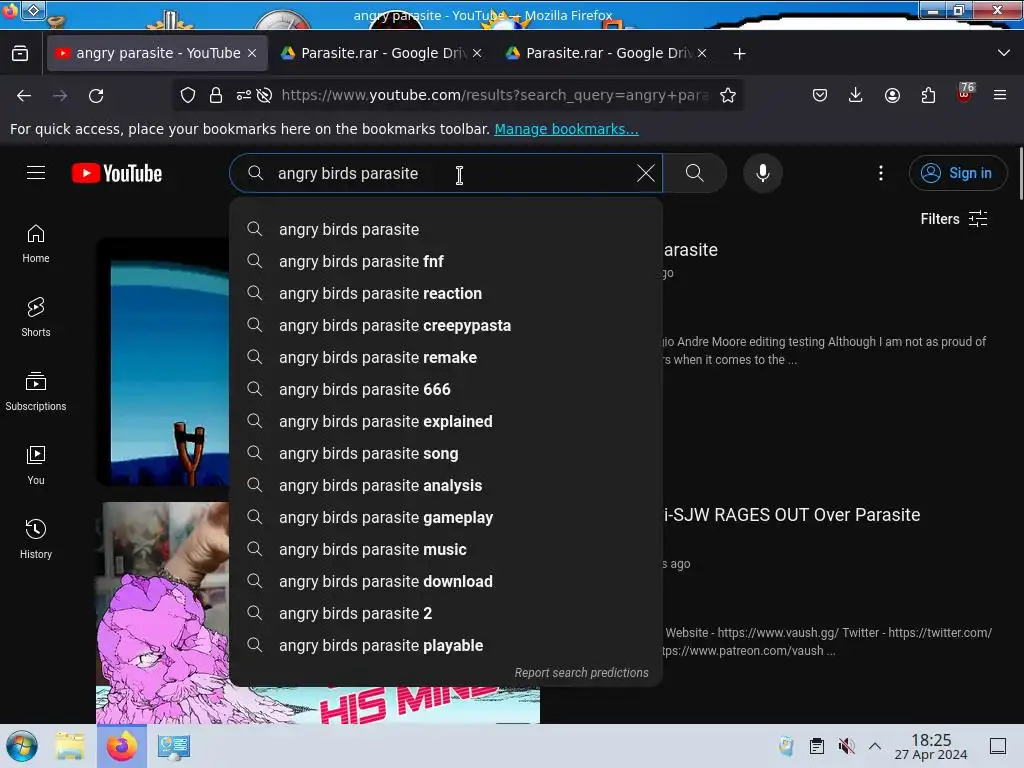Open the site permissions icon in address bar
Image resolution: width=1024 pixels, height=768 pixels.
click(x=244, y=95)
